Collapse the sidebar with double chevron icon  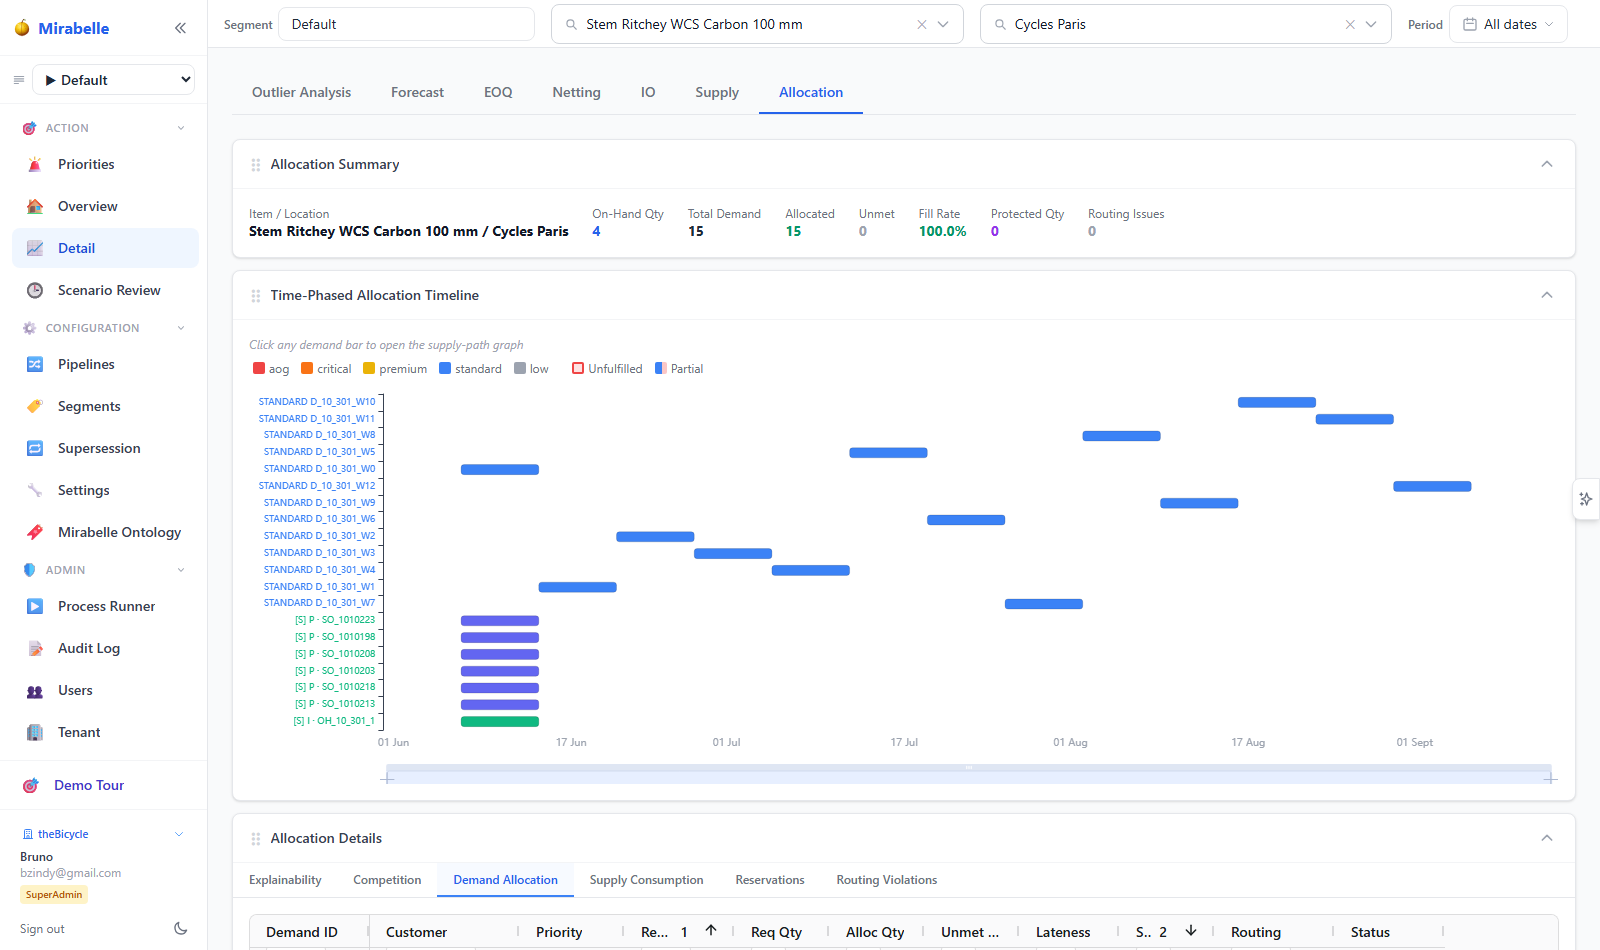[x=180, y=28]
